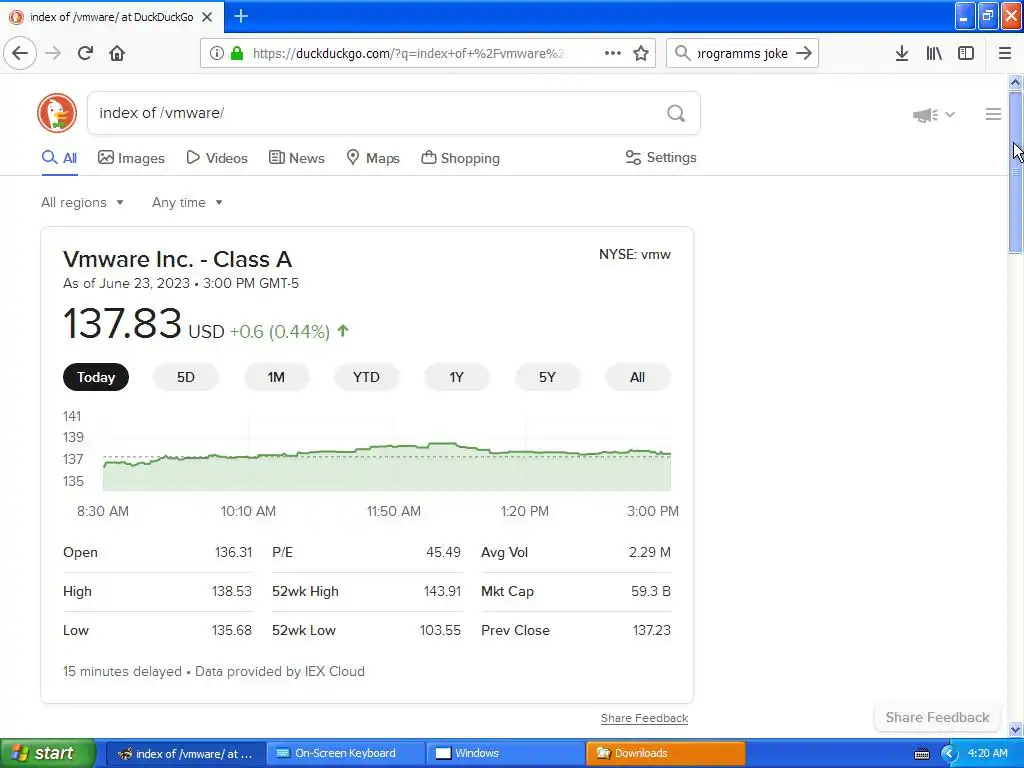Viewport: 1024px width, 768px height.
Task: Open a new browser tab
Action: pos(241,16)
